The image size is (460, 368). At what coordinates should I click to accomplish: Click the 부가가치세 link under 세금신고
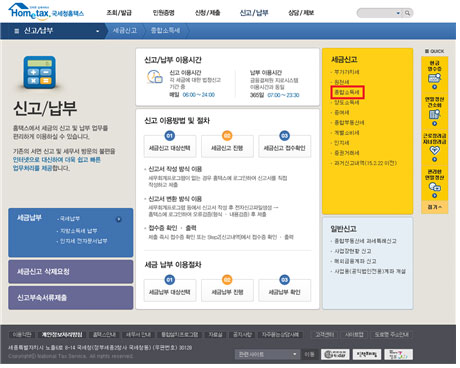coord(347,72)
